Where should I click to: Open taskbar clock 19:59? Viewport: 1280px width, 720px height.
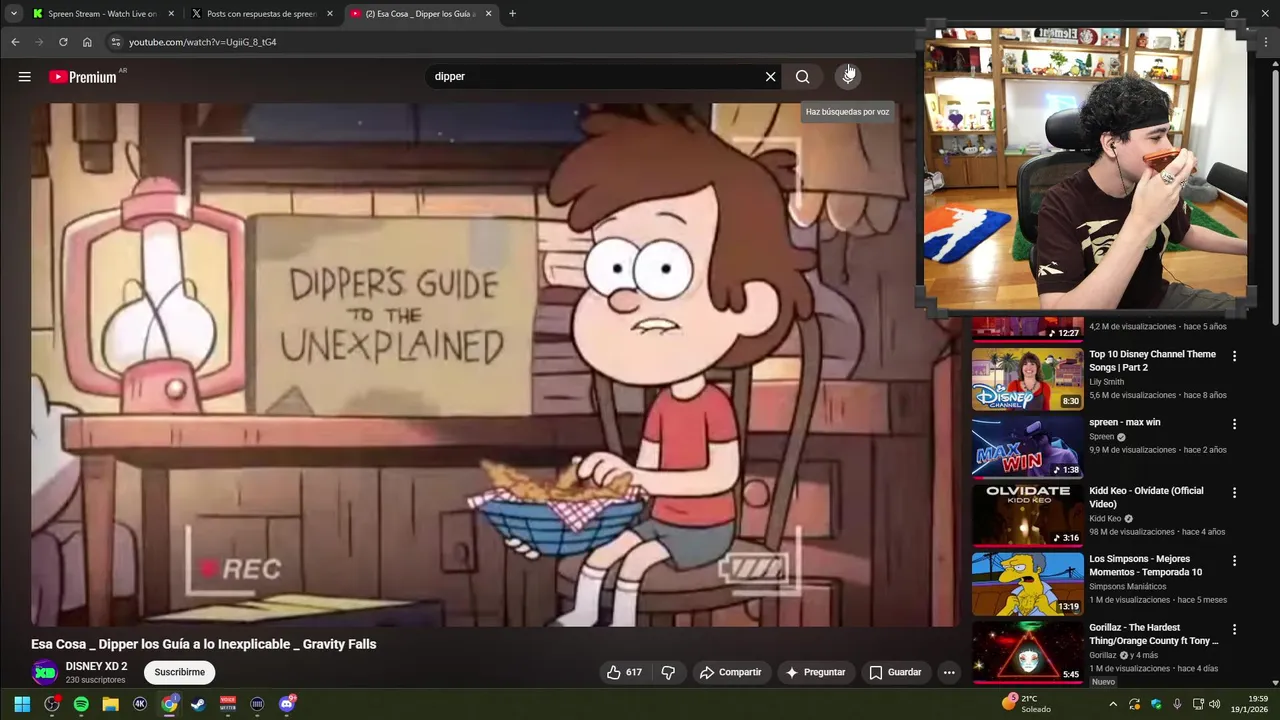pos(1249,704)
